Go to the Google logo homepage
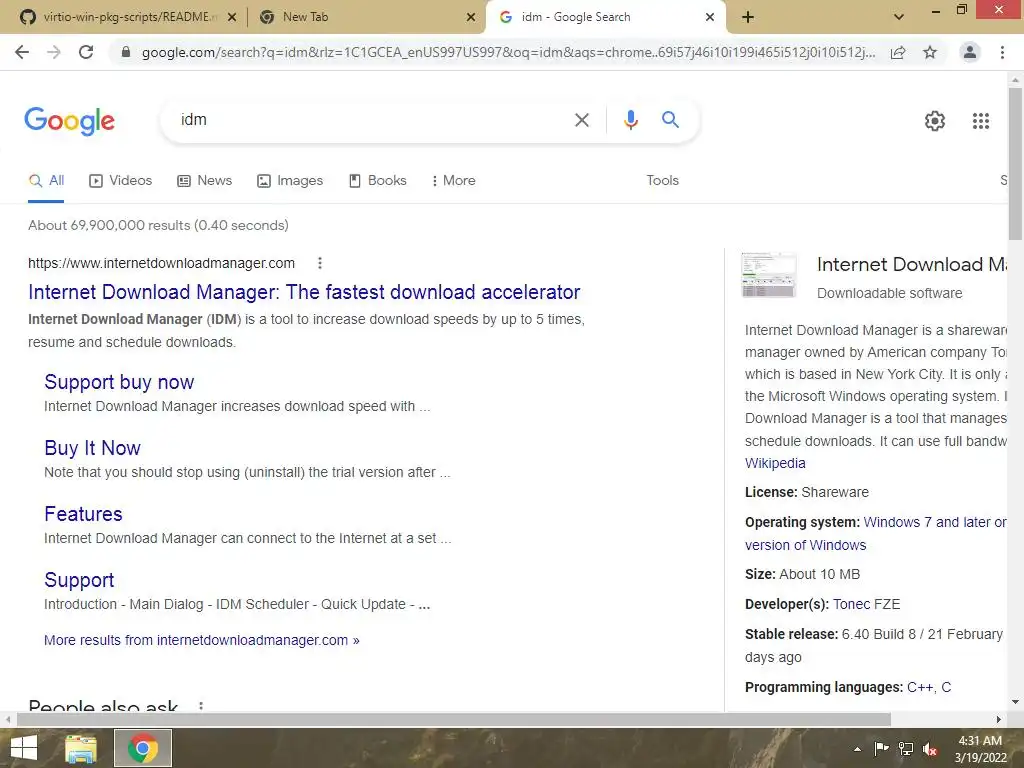Image resolution: width=1024 pixels, height=768 pixels. 69,121
